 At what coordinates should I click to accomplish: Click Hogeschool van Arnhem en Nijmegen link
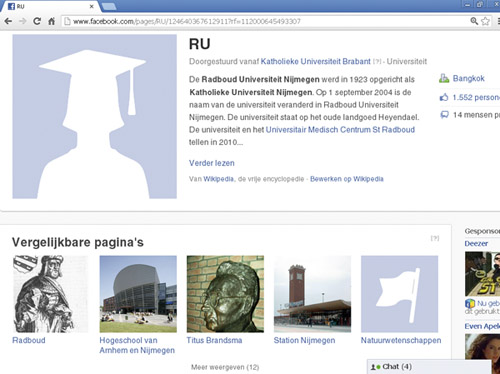pyautogui.click(x=137, y=345)
